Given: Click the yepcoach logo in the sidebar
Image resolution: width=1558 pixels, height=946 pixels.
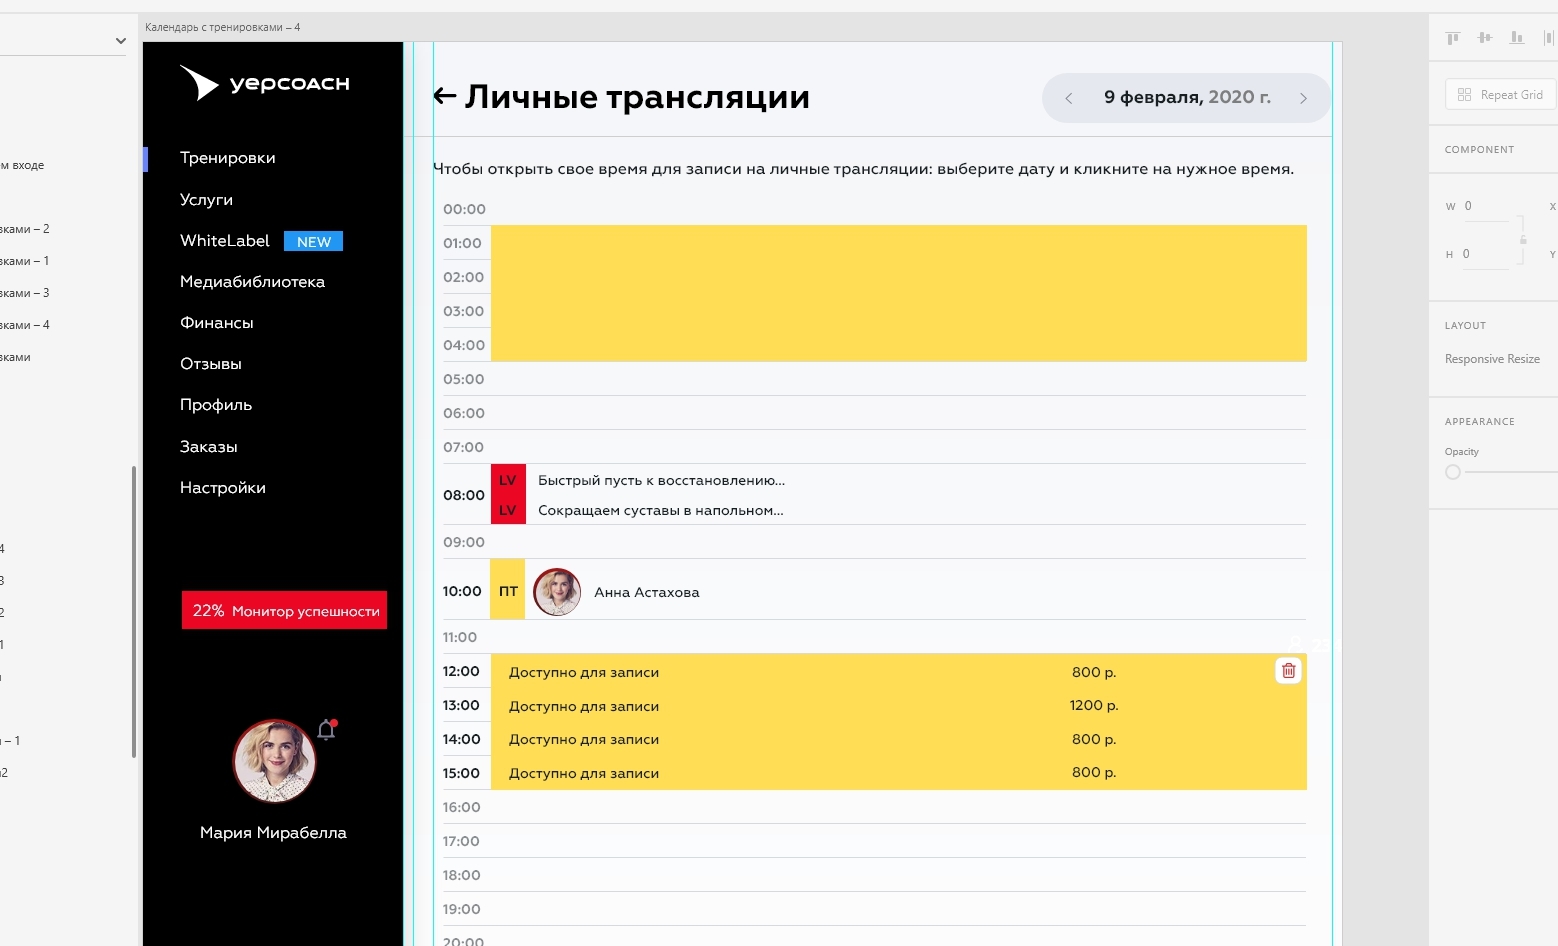Looking at the screenshot, I should (265, 83).
